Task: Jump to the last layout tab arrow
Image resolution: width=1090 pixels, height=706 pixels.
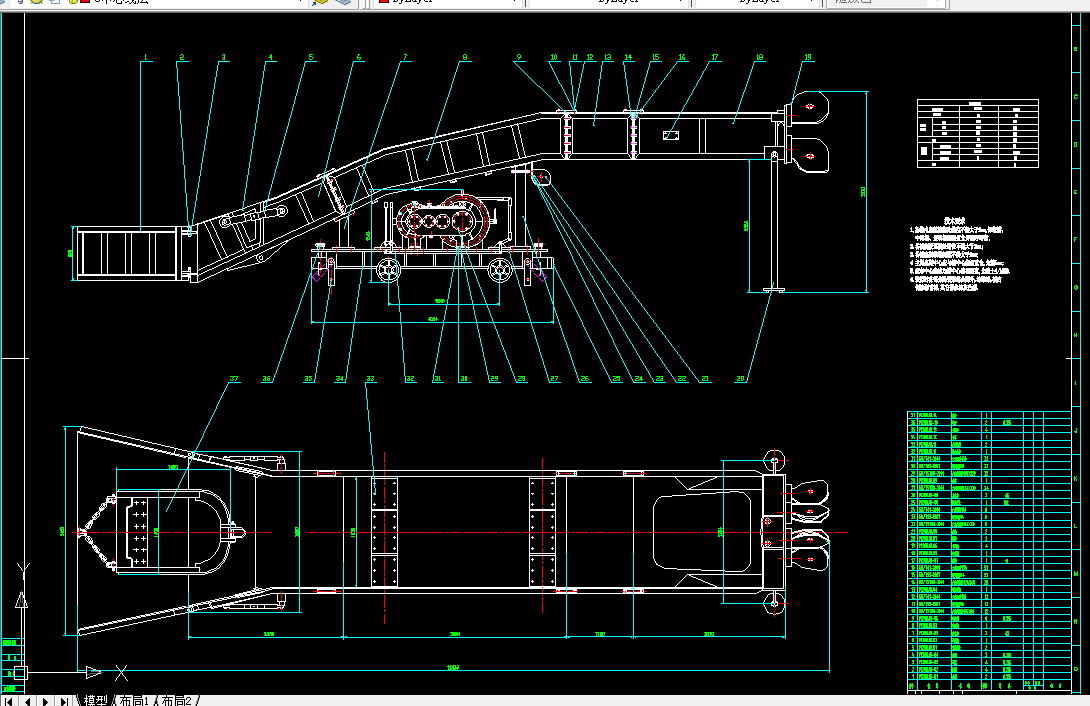Action: (63, 701)
